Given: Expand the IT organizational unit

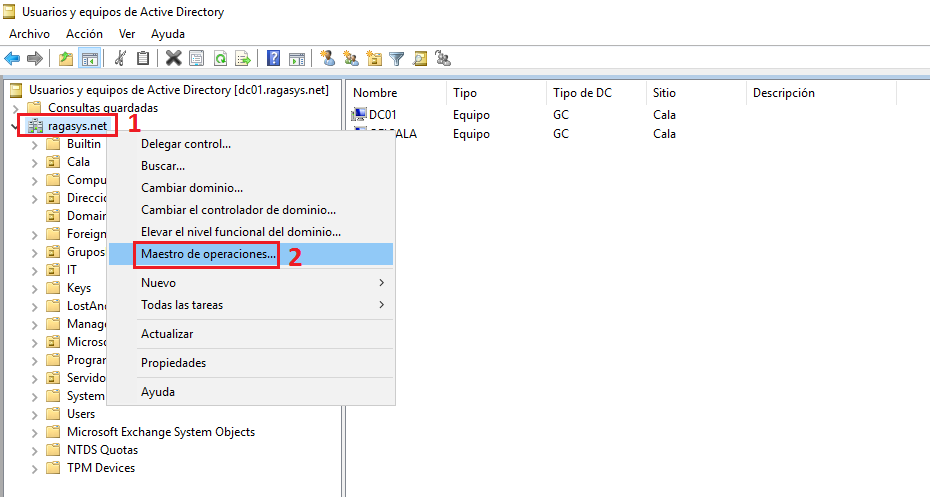Looking at the screenshot, I should click(34, 270).
